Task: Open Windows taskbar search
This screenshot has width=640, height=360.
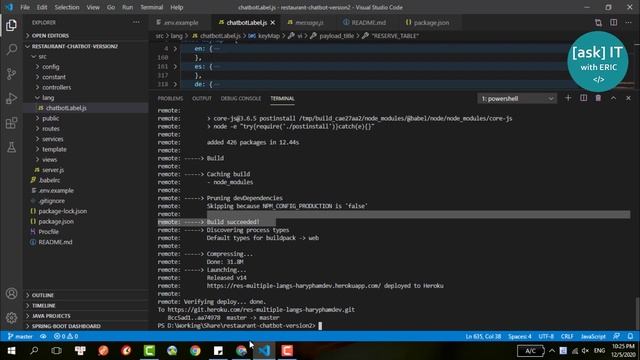Action: coord(34,351)
